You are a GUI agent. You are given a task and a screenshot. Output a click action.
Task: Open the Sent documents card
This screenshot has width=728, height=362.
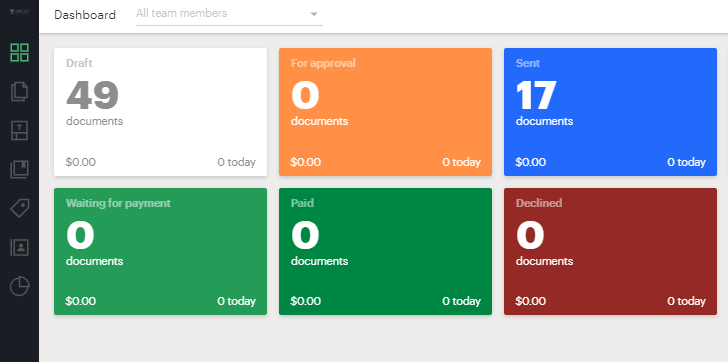click(610, 112)
